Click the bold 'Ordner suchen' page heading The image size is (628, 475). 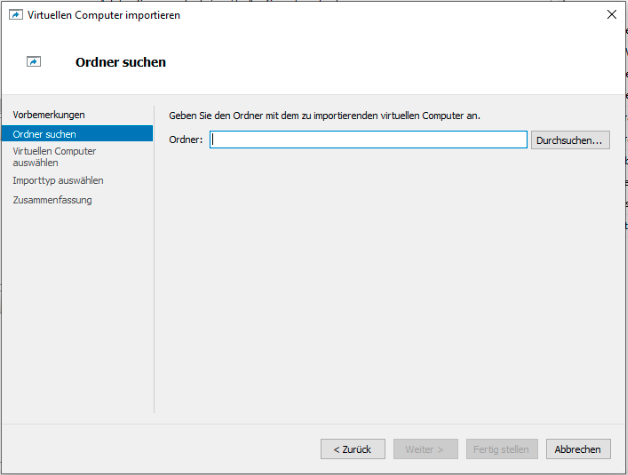120,62
